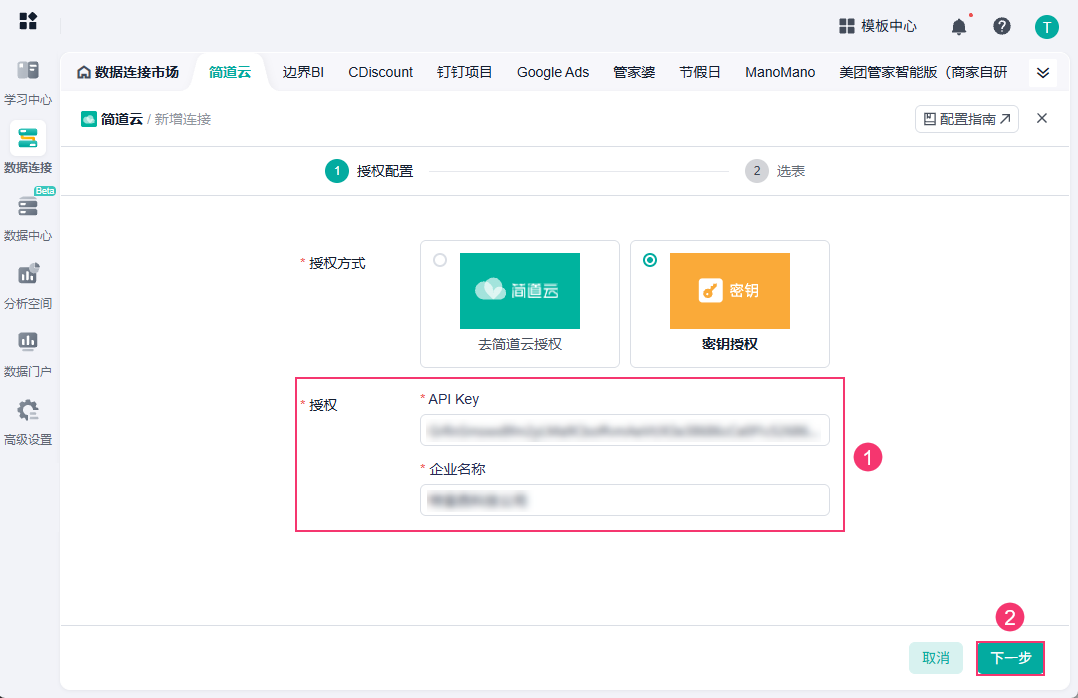Click step 1 授权配置

[x=369, y=171]
